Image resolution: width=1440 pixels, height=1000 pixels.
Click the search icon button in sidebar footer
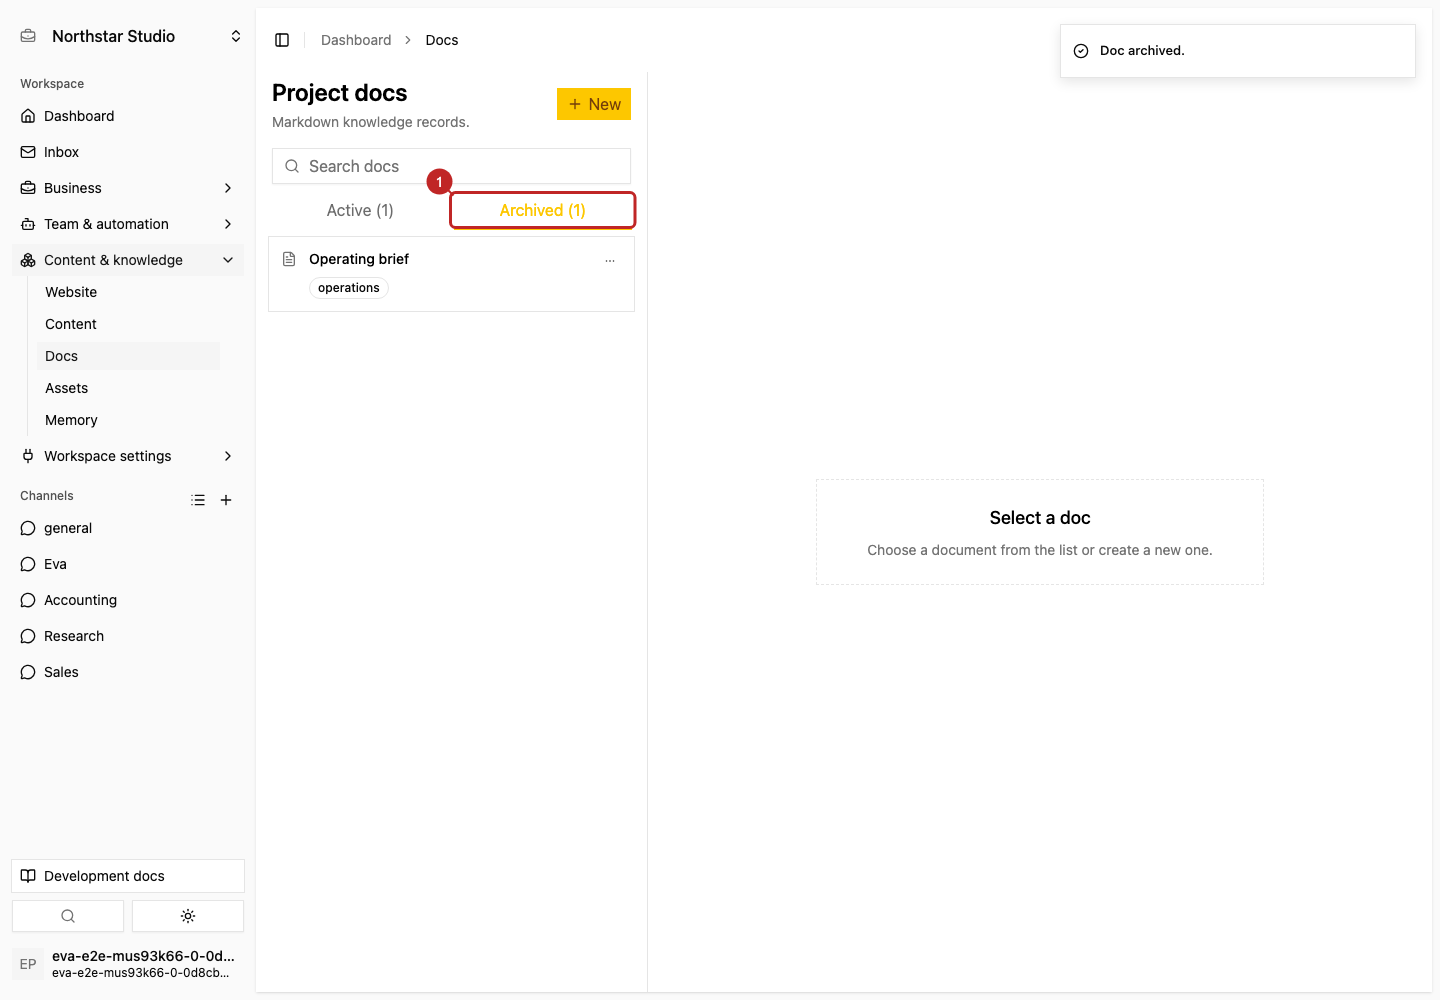tap(68, 916)
